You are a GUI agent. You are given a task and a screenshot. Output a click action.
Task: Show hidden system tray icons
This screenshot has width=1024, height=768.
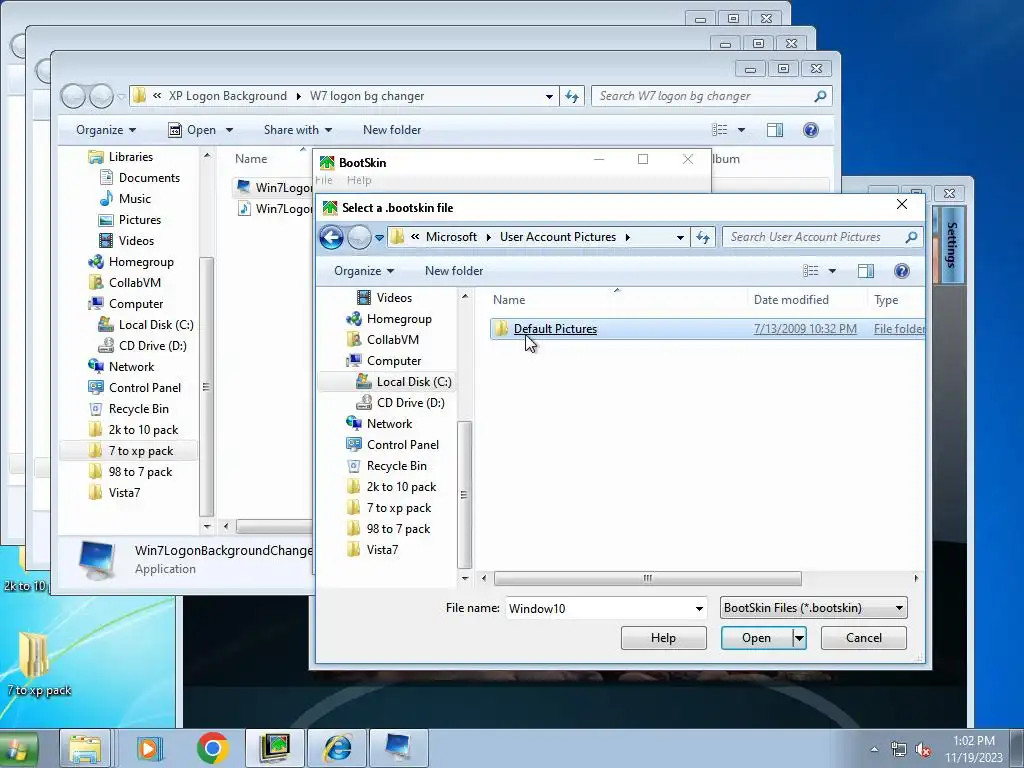click(x=874, y=750)
